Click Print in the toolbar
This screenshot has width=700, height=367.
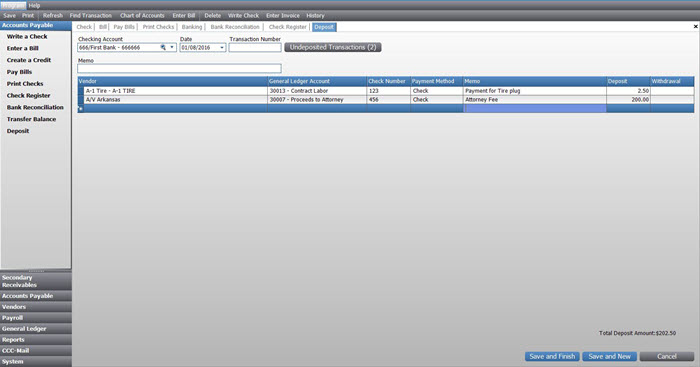(28, 15)
